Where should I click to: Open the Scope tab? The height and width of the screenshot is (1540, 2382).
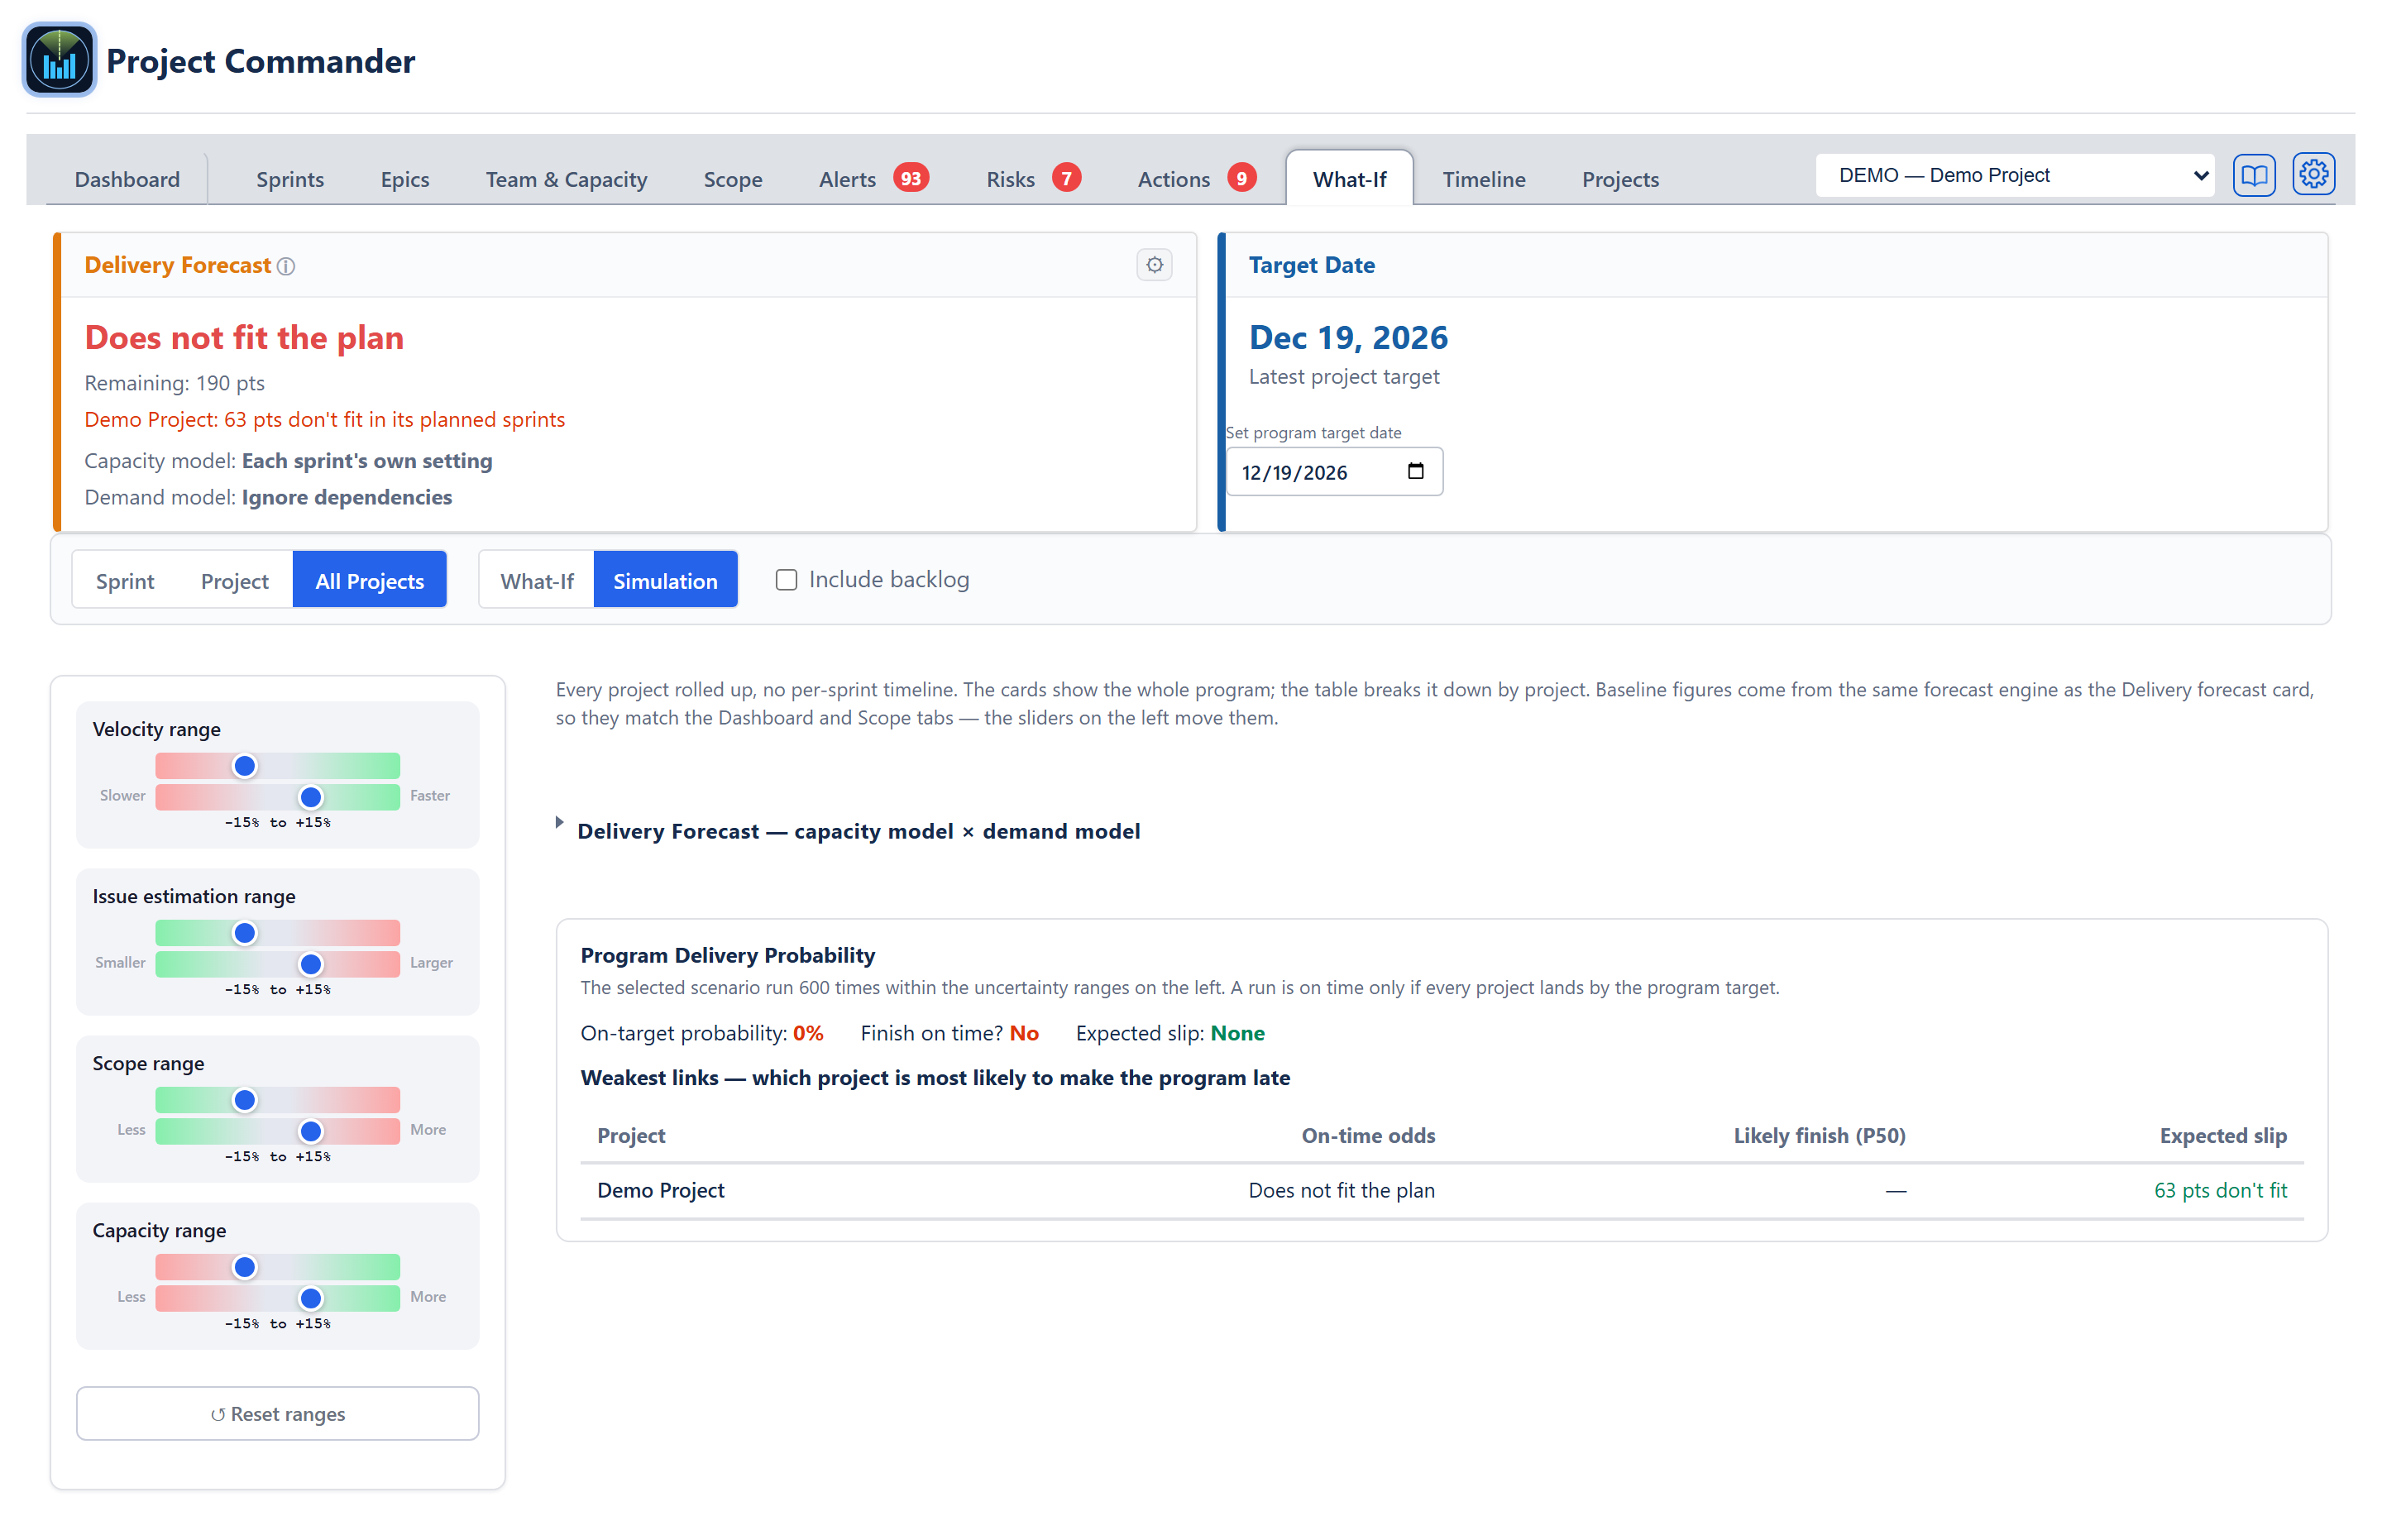pyautogui.click(x=732, y=179)
